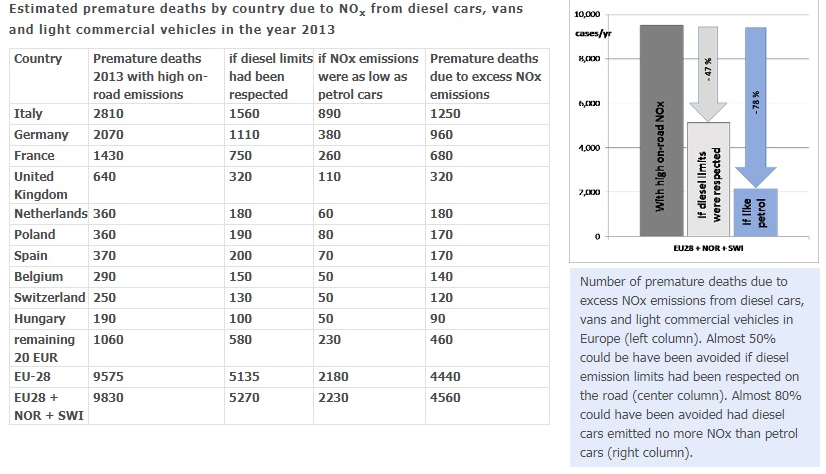Image resolution: width=826 pixels, height=474 pixels.
Task: Click Hungary's 90 value
Action: [438, 319]
